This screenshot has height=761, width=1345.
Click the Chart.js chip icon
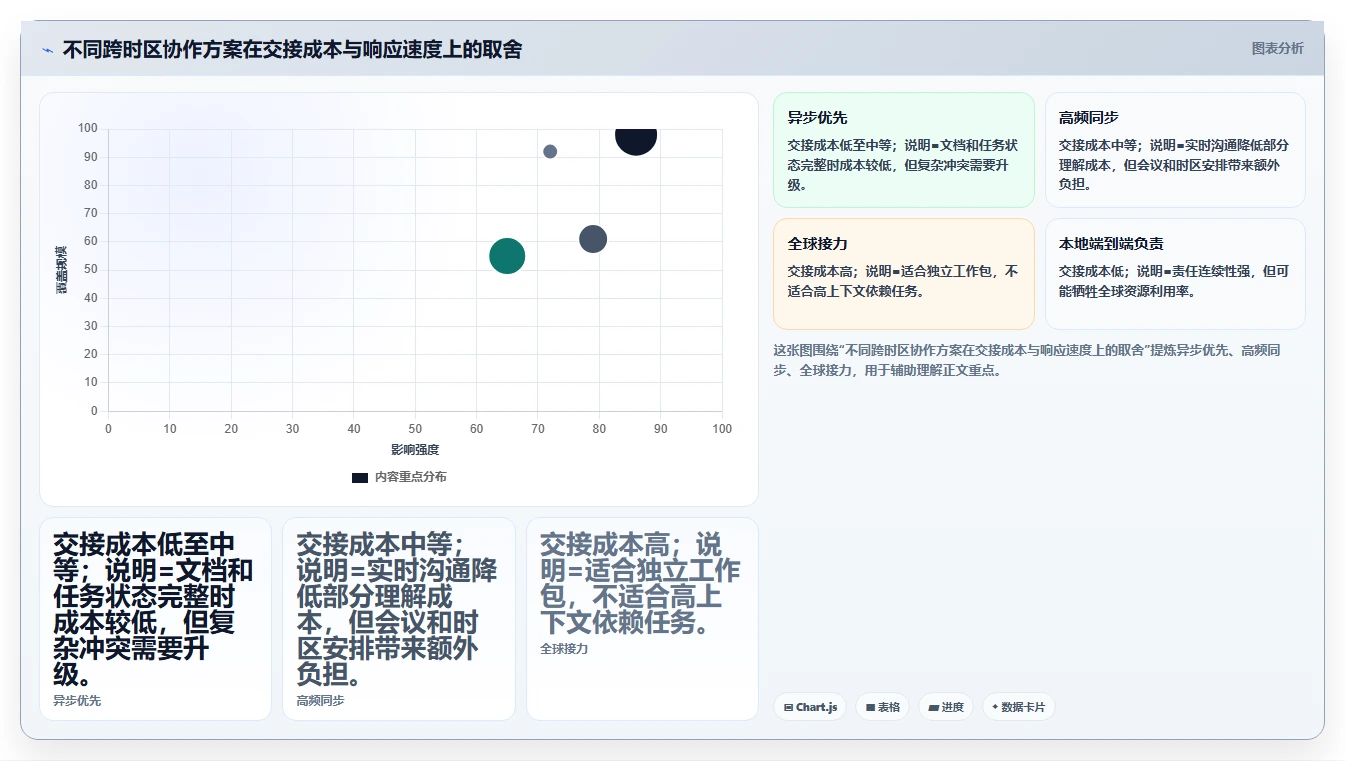tap(788, 707)
